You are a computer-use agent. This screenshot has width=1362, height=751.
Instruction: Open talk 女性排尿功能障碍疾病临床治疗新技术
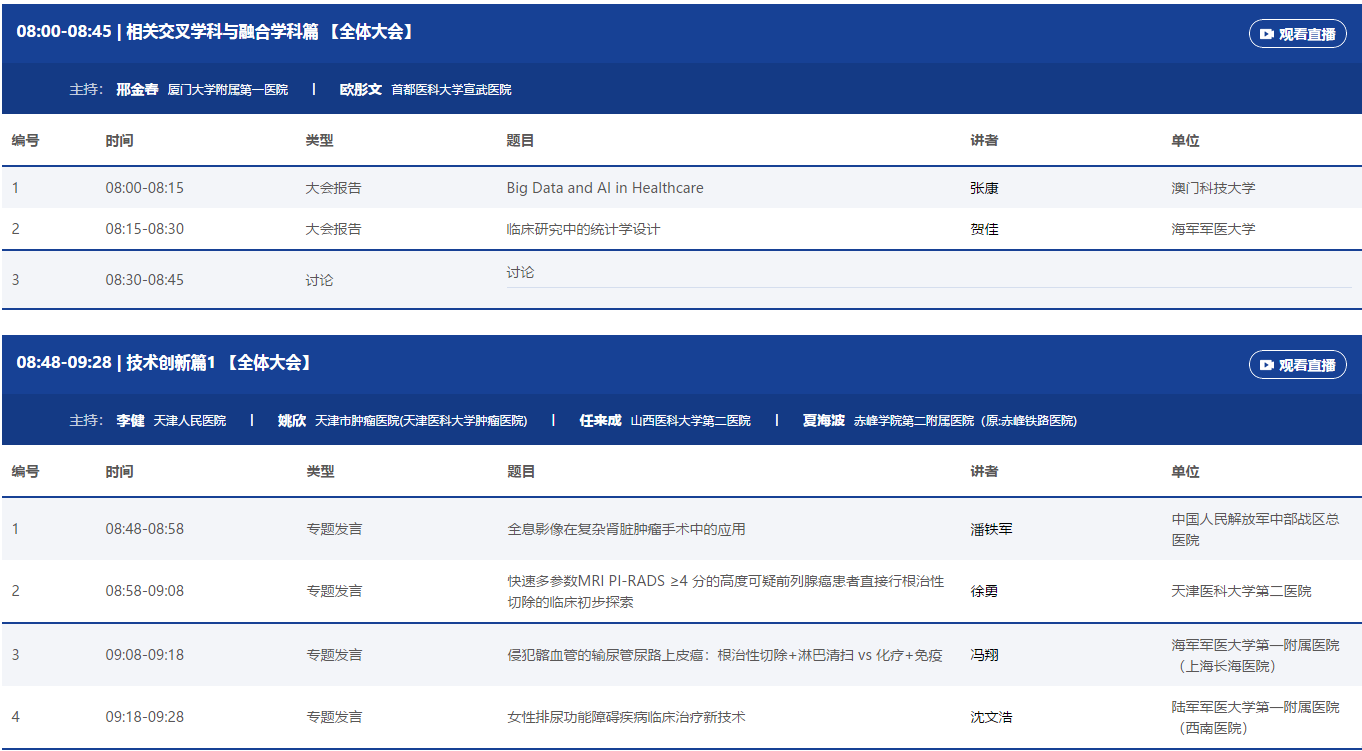[x=626, y=717]
